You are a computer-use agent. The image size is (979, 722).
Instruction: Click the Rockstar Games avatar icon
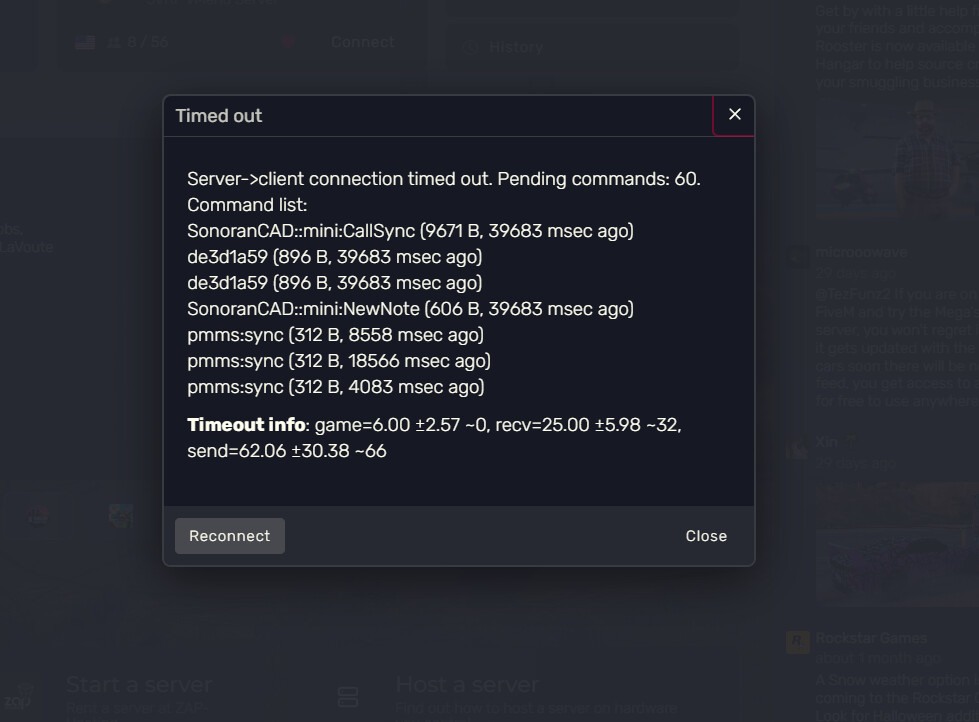pyautogui.click(x=797, y=641)
